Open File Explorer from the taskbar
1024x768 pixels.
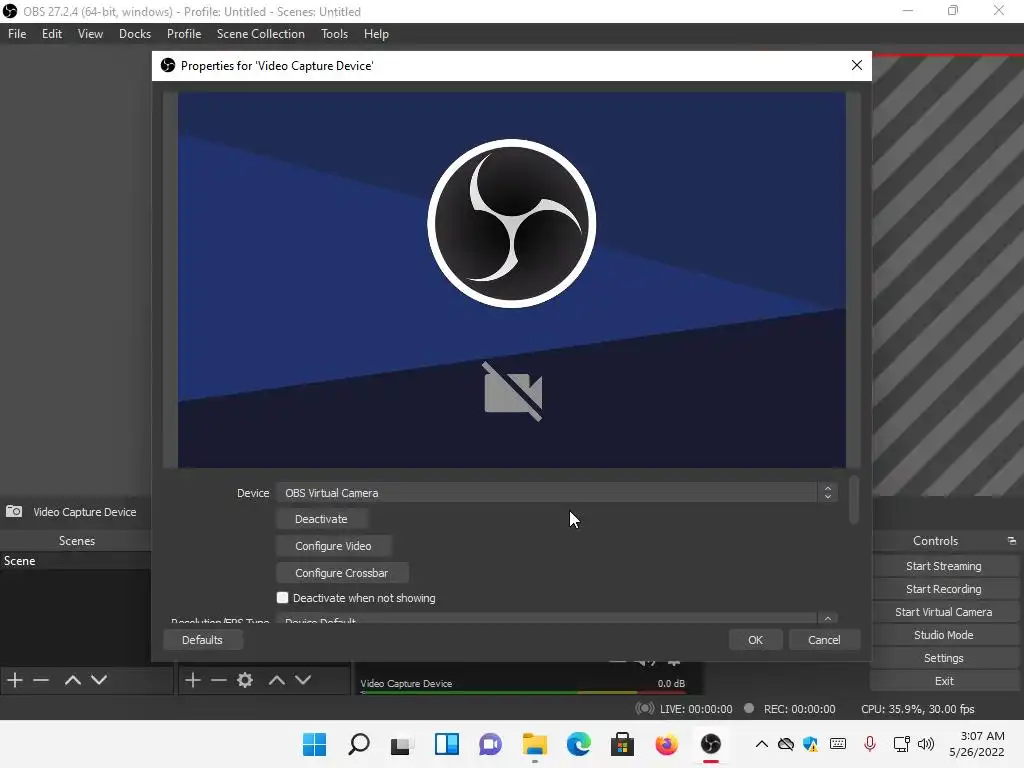[535, 744]
